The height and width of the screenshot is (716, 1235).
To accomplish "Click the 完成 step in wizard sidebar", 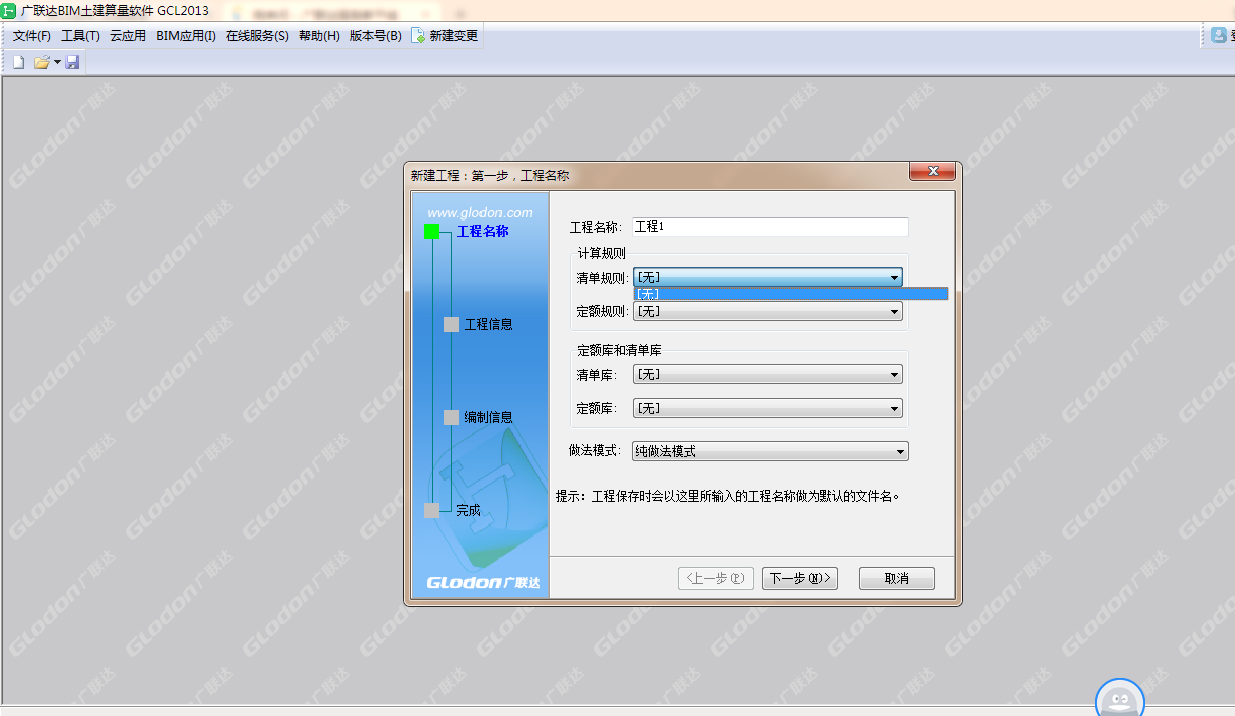I will pos(468,510).
